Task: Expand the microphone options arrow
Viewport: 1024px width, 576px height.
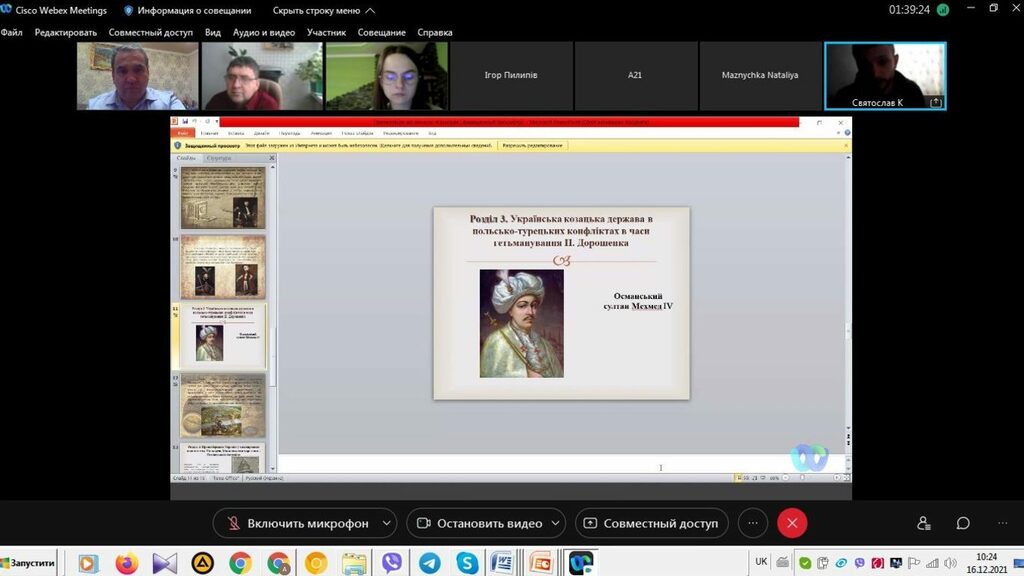Action: (387, 523)
